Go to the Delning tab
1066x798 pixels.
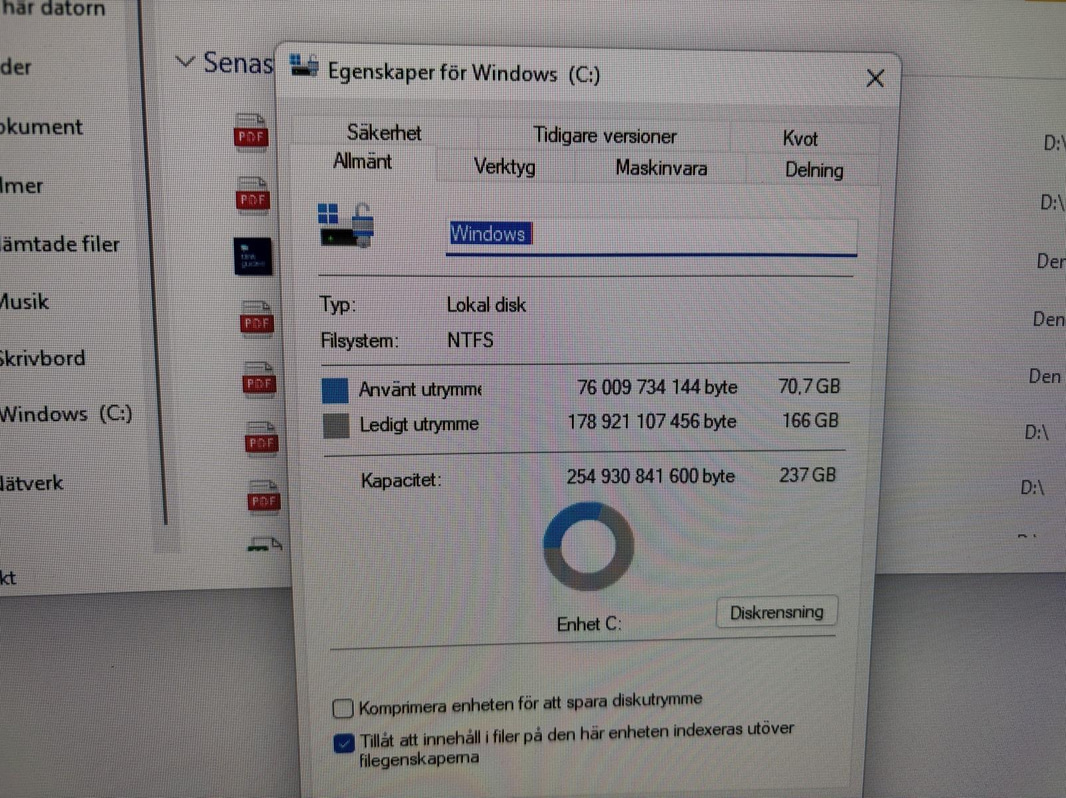tap(814, 170)
